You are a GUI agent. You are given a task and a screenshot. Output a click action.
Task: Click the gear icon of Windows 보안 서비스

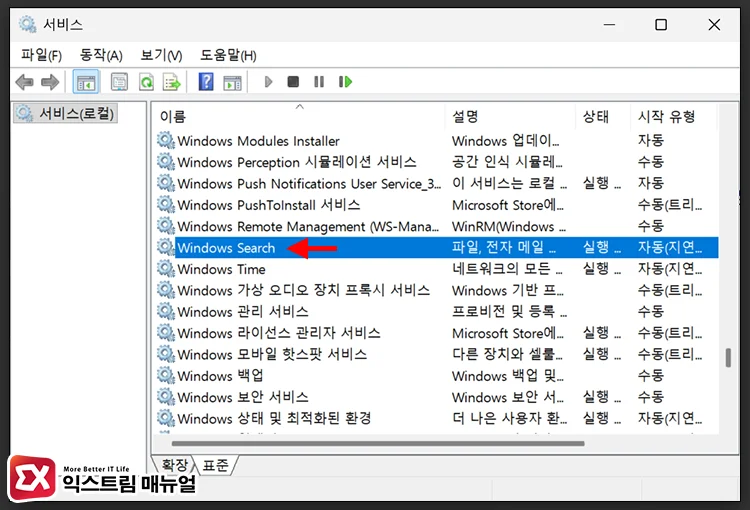[166, 397]
